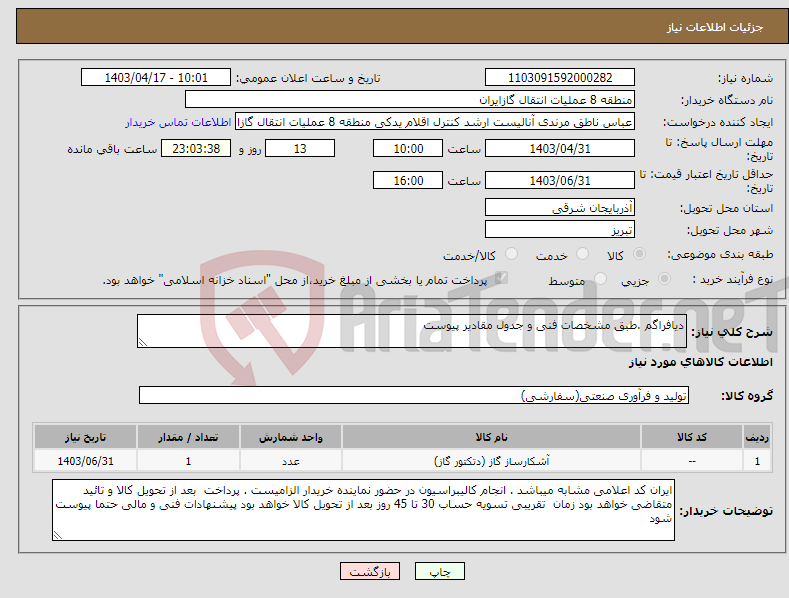789x598 pixels.
Task: Click the توضیحات خریدار text area
Action: (x=363, y=510)
